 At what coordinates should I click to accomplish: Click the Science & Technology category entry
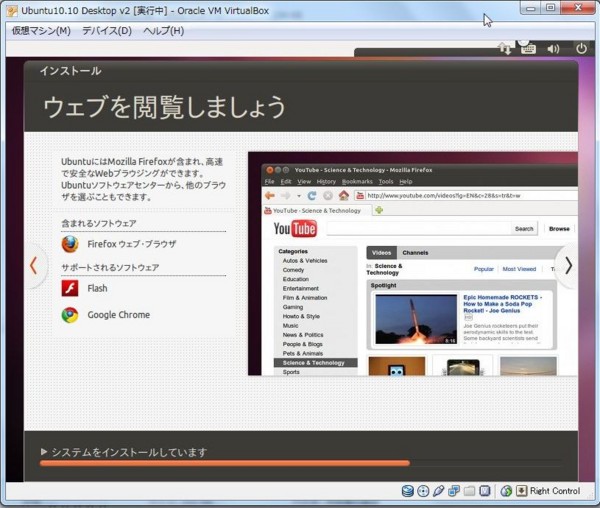click(315, 363)
